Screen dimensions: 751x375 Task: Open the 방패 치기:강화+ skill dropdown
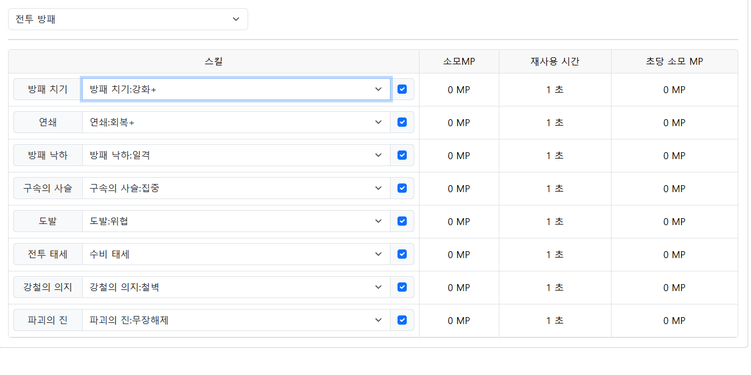[236, 89]
